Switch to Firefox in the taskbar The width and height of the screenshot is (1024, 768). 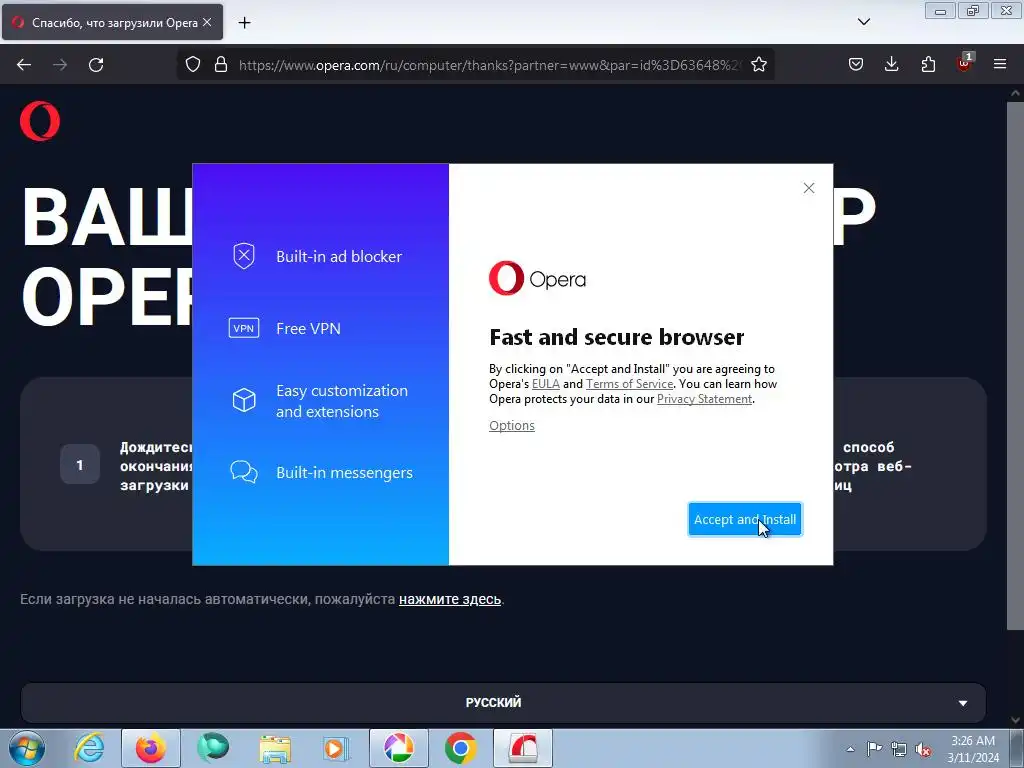coord(150,748)
